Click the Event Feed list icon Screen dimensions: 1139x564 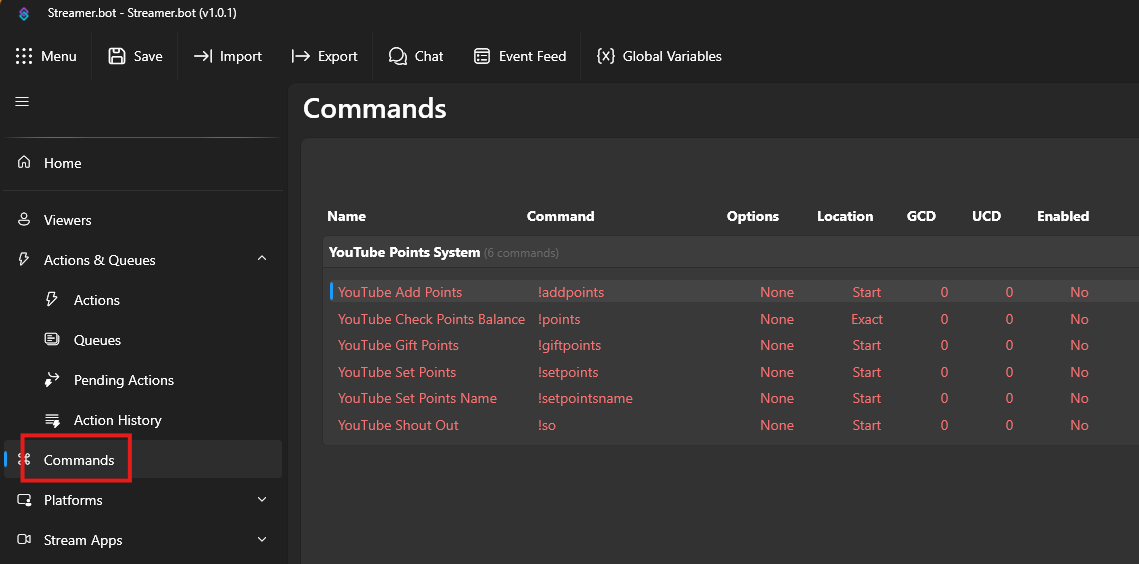pyautogui.click(x=482, y=56)
